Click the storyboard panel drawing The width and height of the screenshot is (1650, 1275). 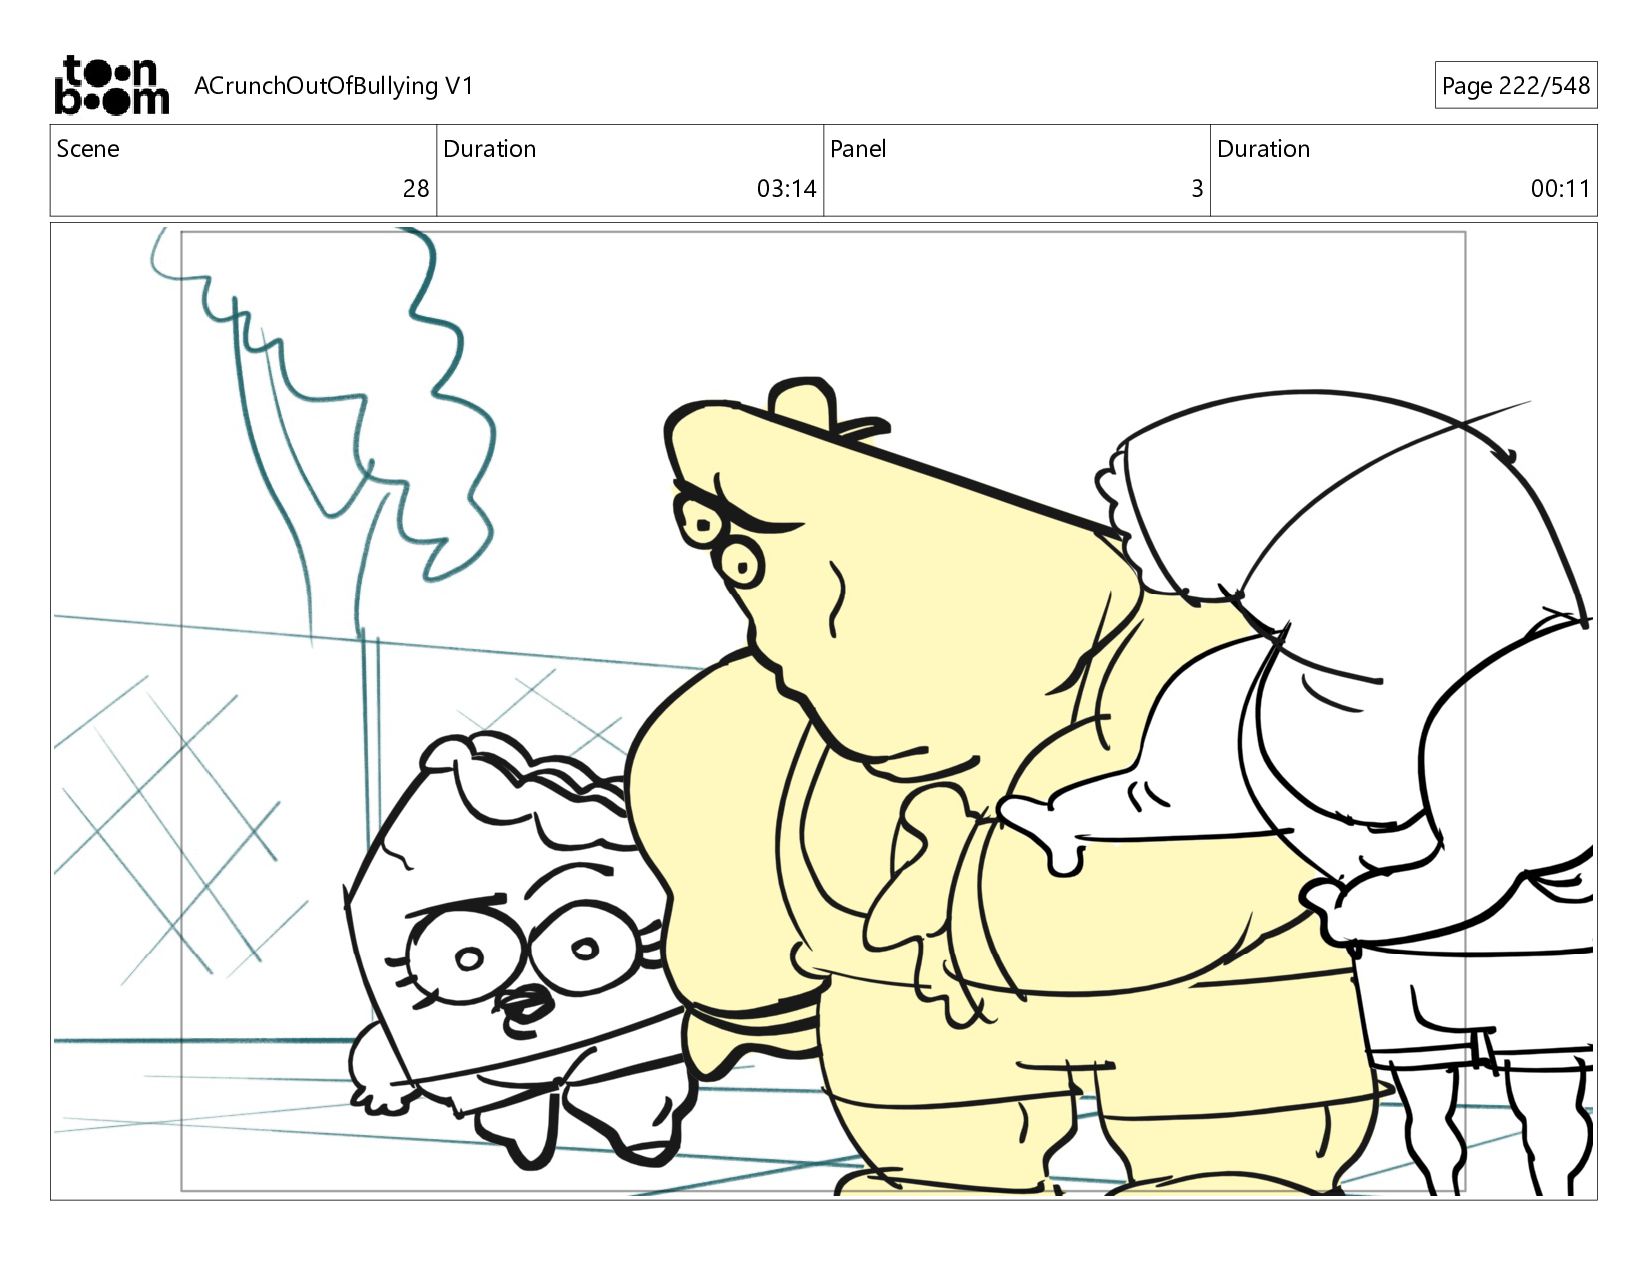click(x=823, y=711)
